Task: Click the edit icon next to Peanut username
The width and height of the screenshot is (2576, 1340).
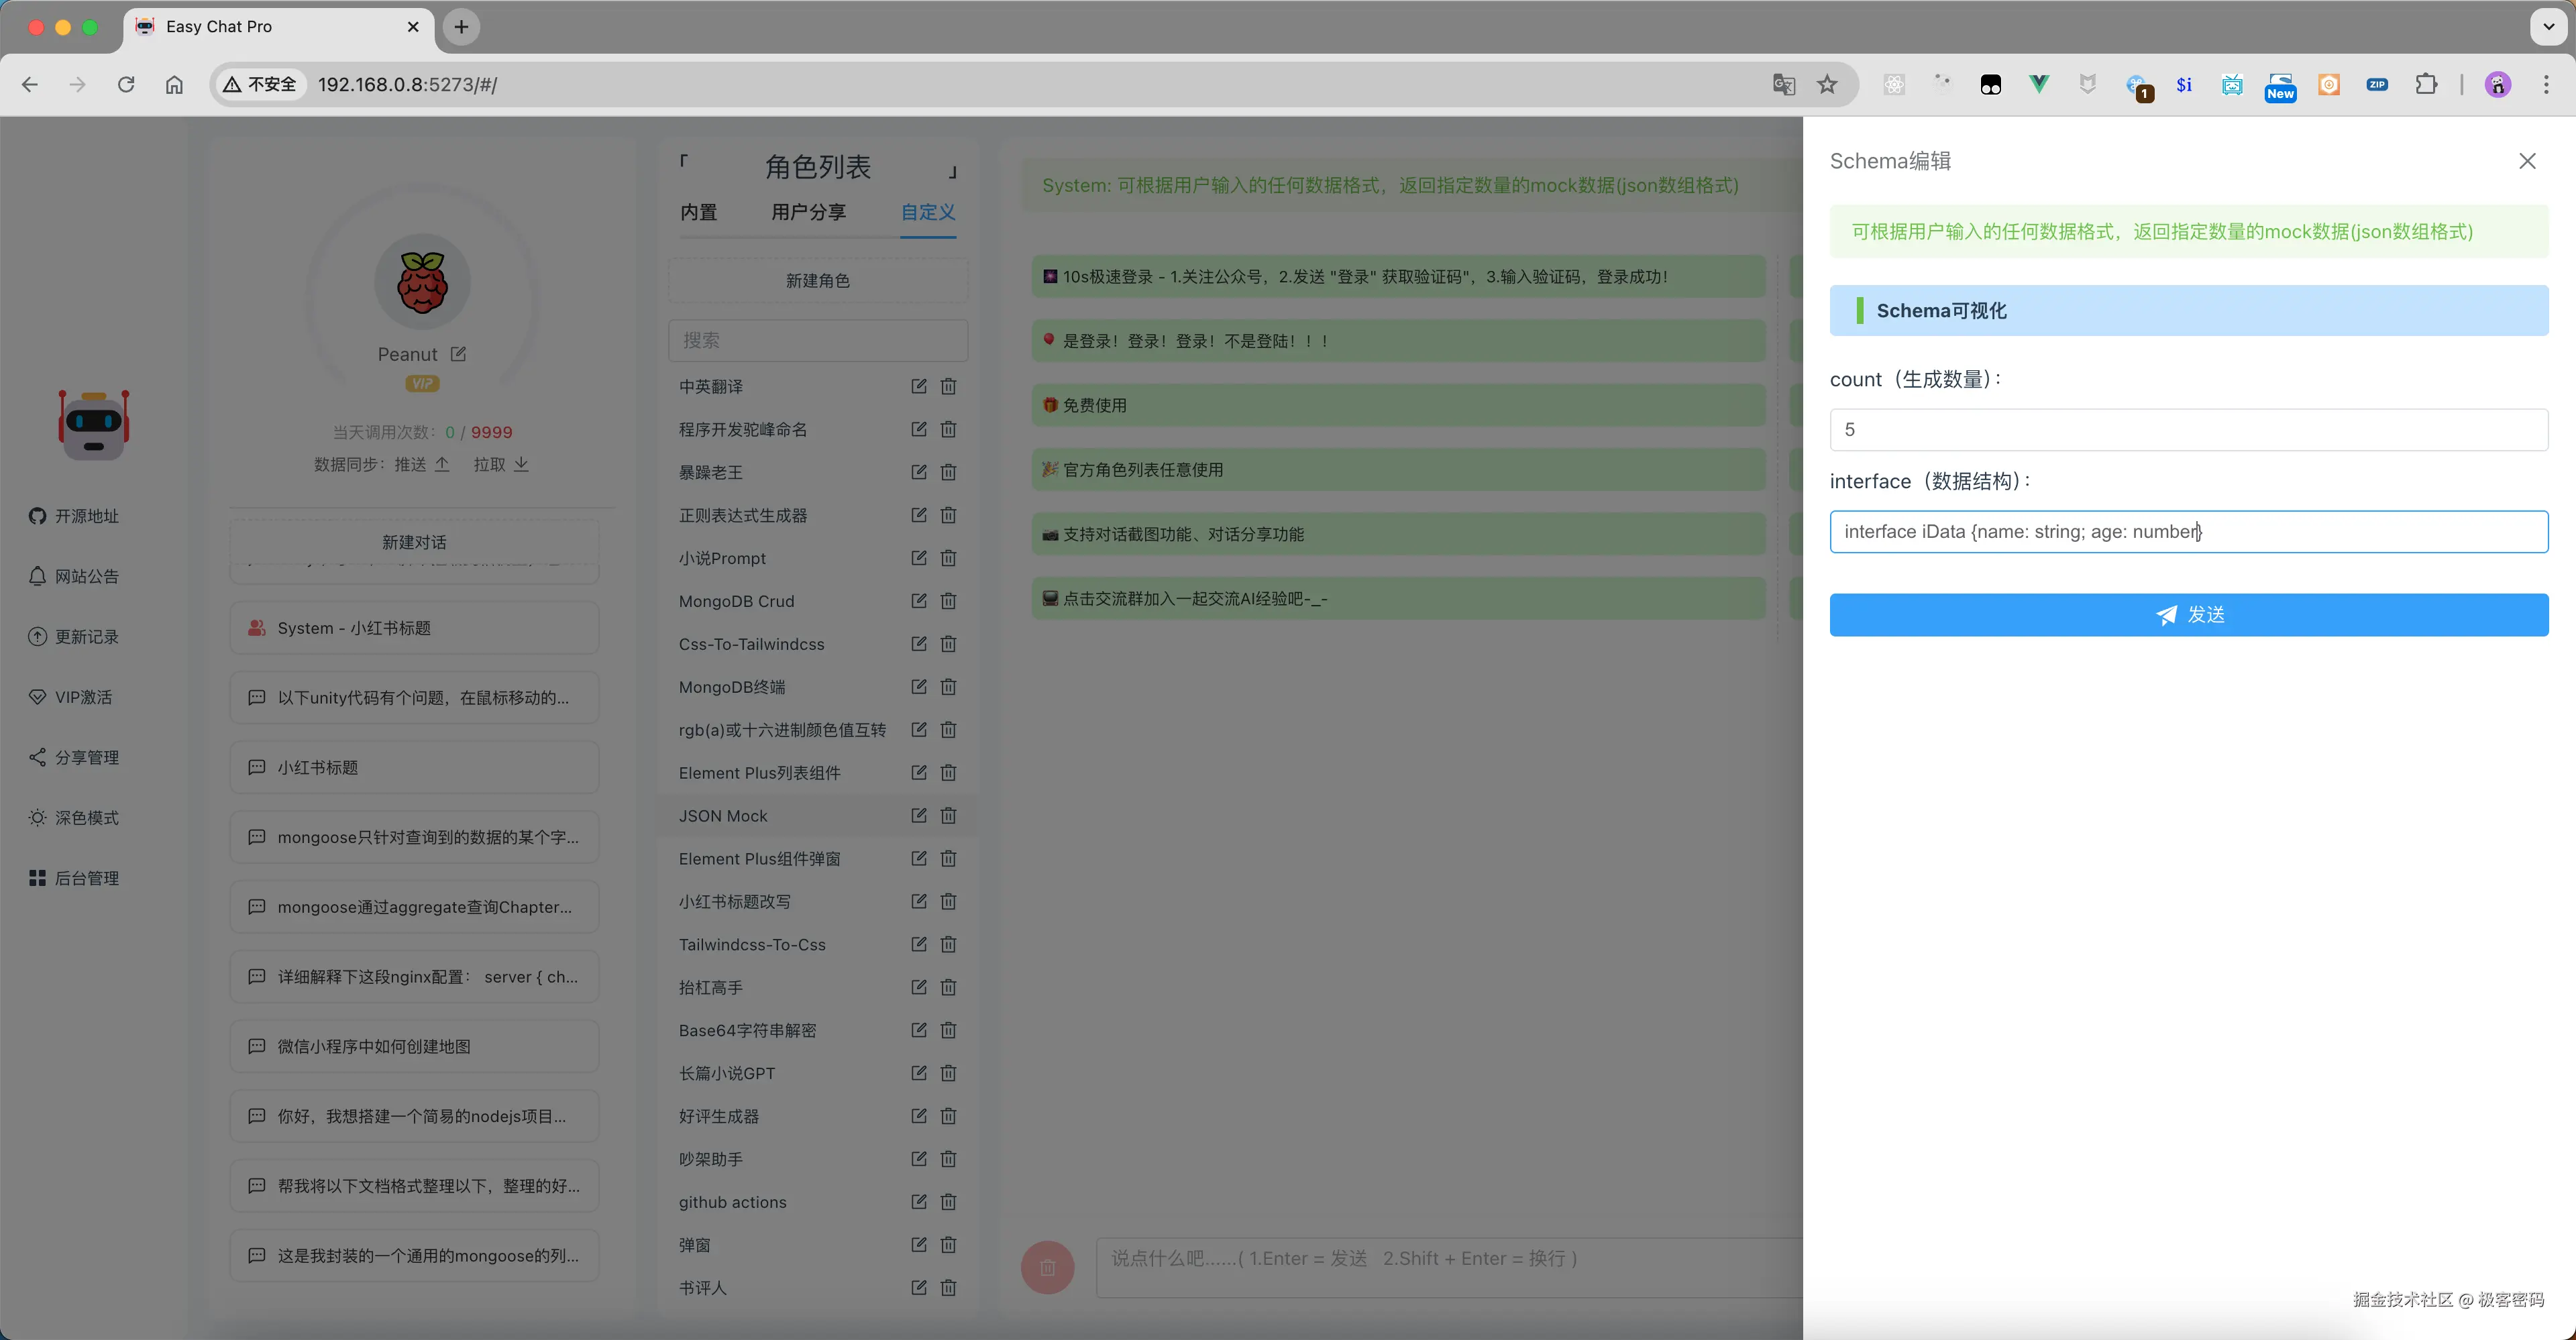Action: click(x=458, y=354)
